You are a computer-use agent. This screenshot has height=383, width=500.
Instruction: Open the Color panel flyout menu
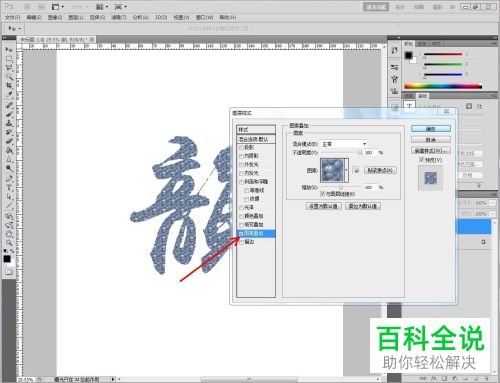point(494,44)
